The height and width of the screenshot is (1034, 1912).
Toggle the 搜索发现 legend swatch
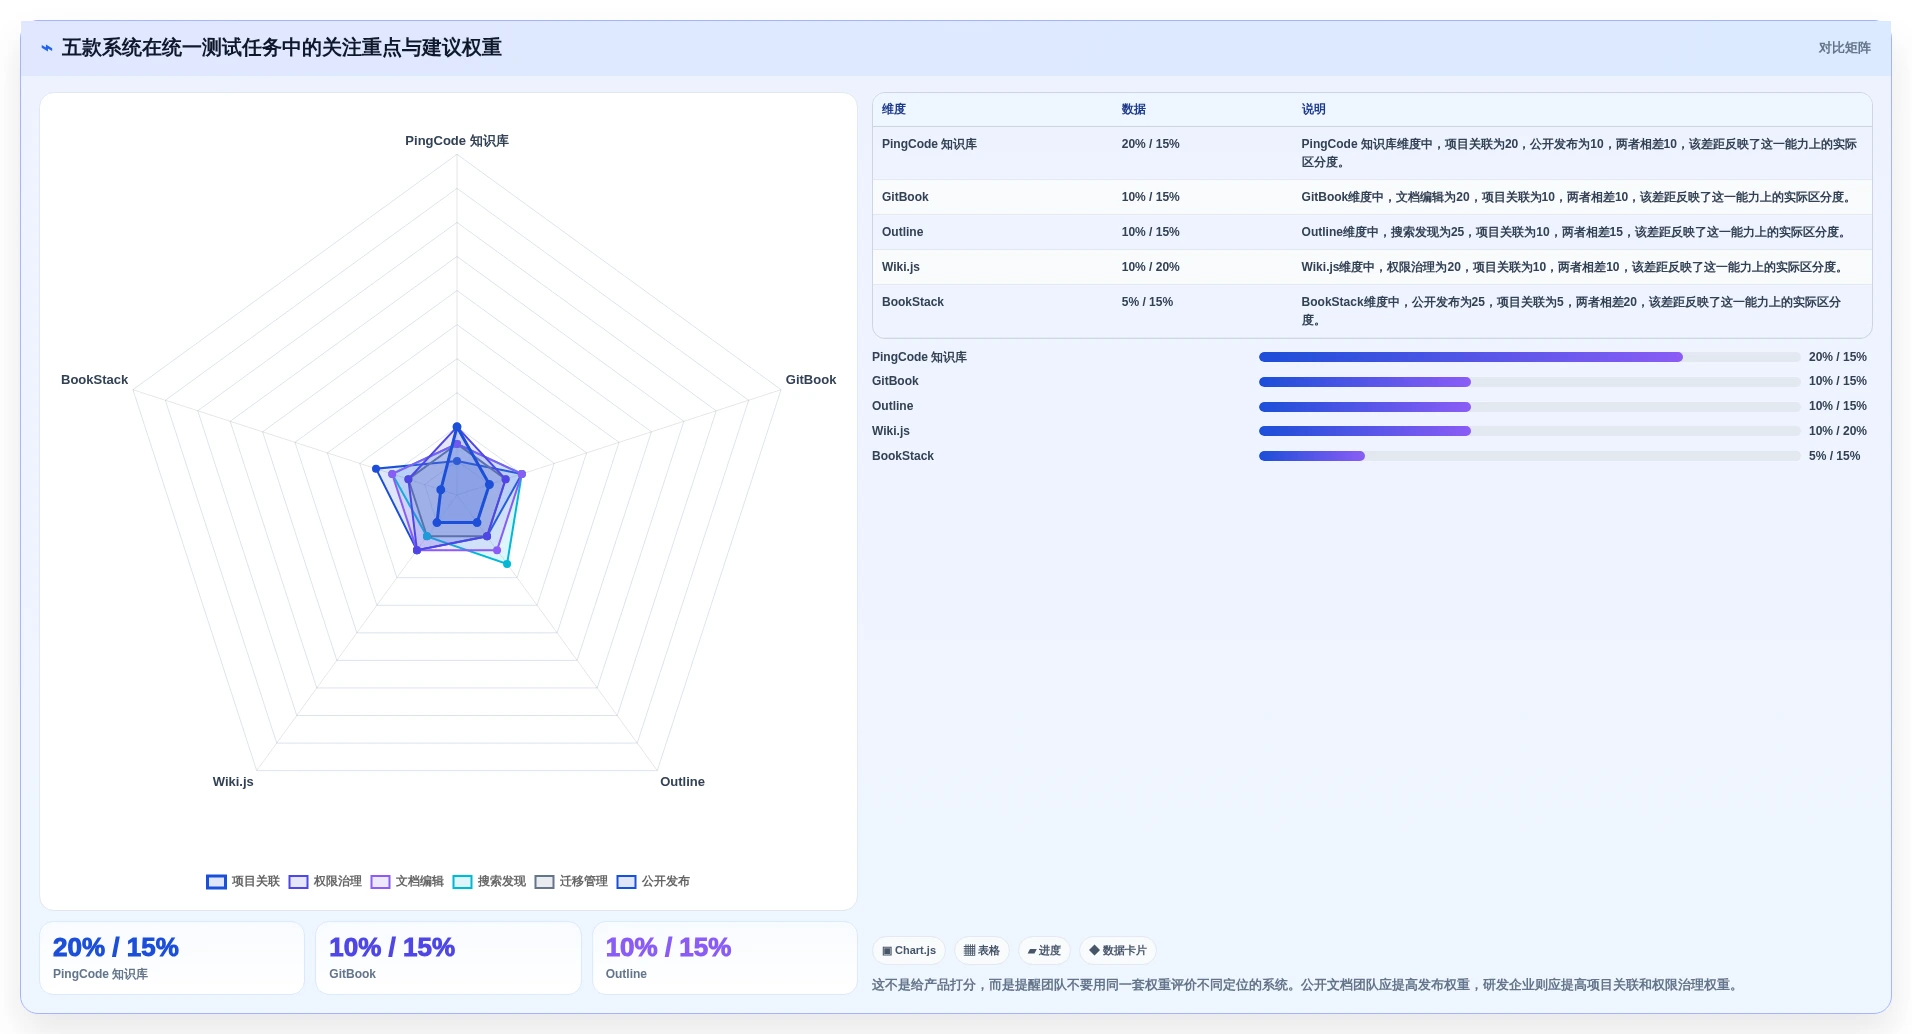point(462,882)
